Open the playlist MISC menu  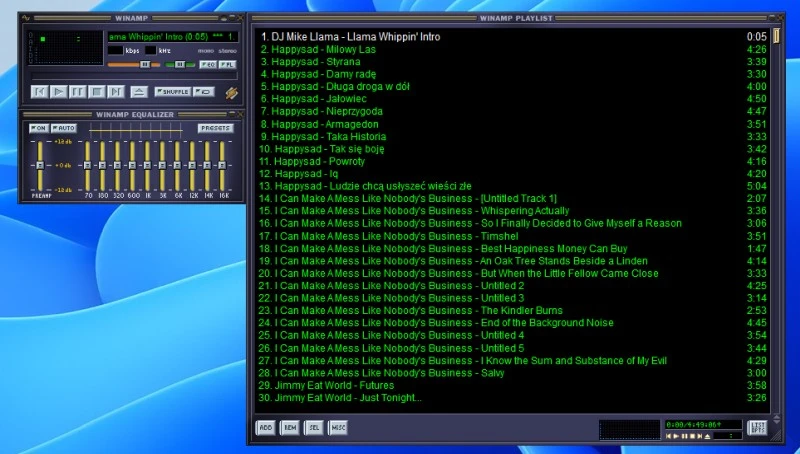coord(338,427)
